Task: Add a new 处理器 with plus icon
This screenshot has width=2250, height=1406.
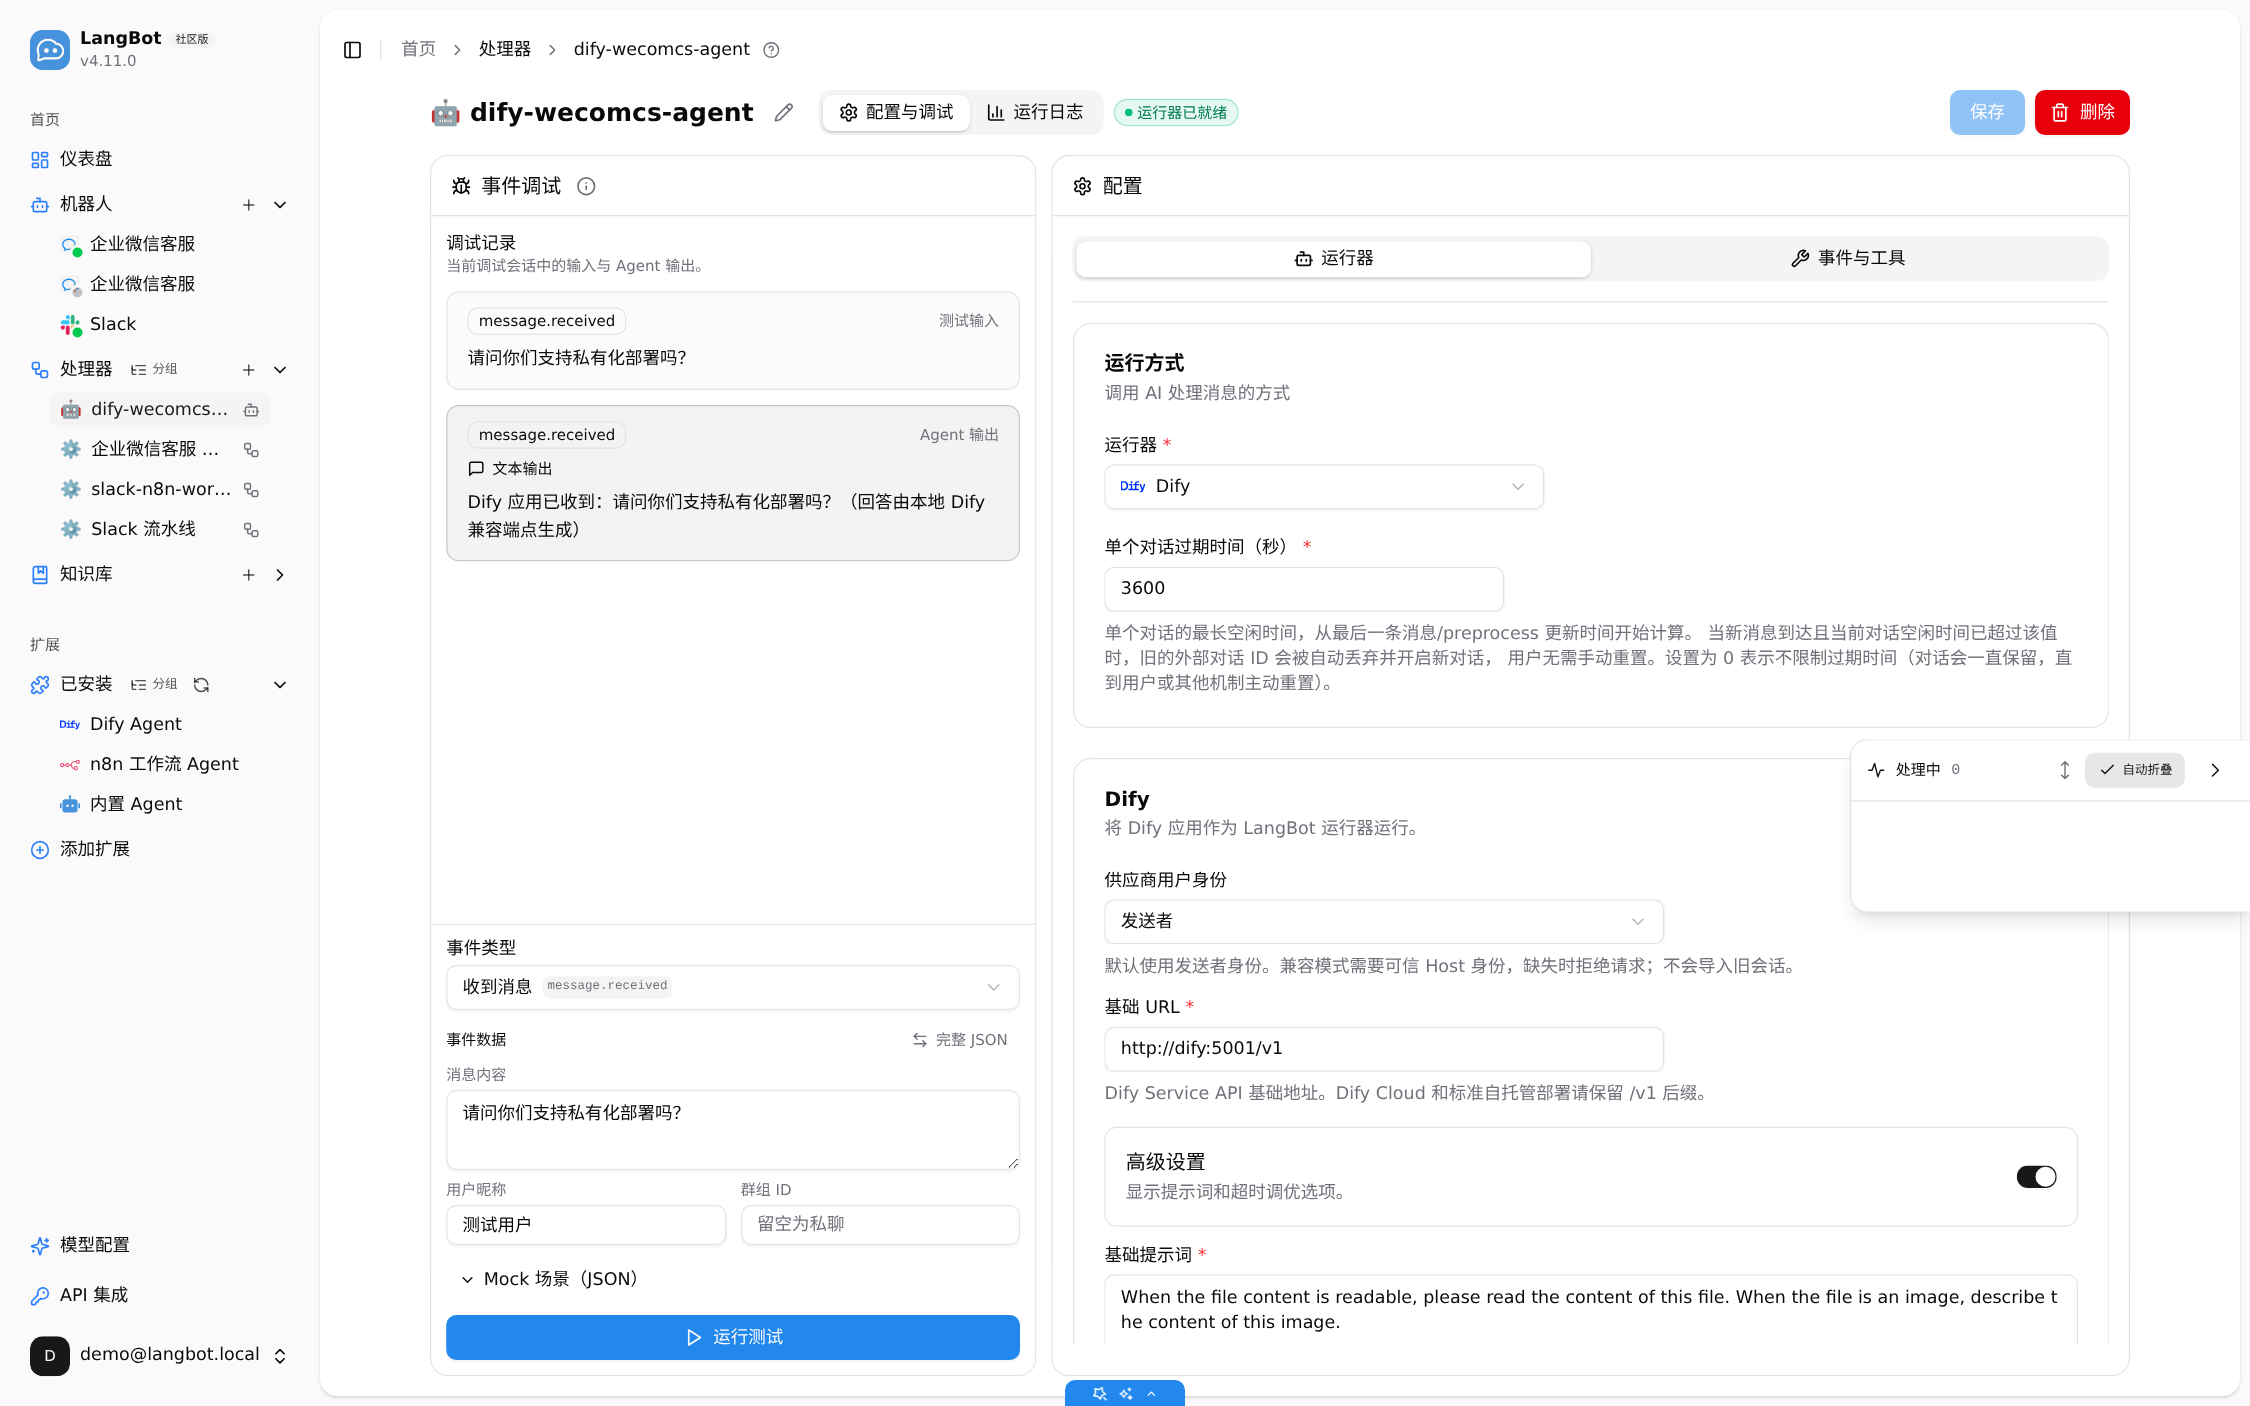Action: [248, 369]
